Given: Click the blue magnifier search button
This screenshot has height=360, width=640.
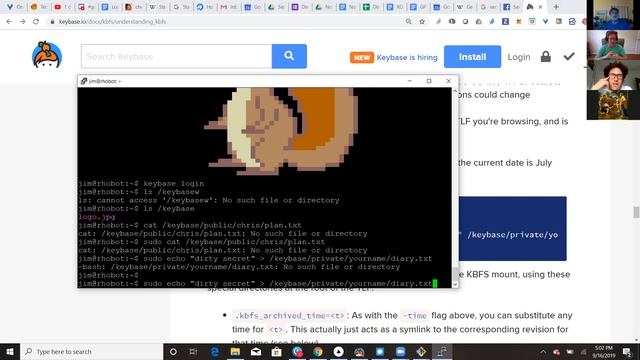Looking at the screenshot, I should [x=289, y=56].
